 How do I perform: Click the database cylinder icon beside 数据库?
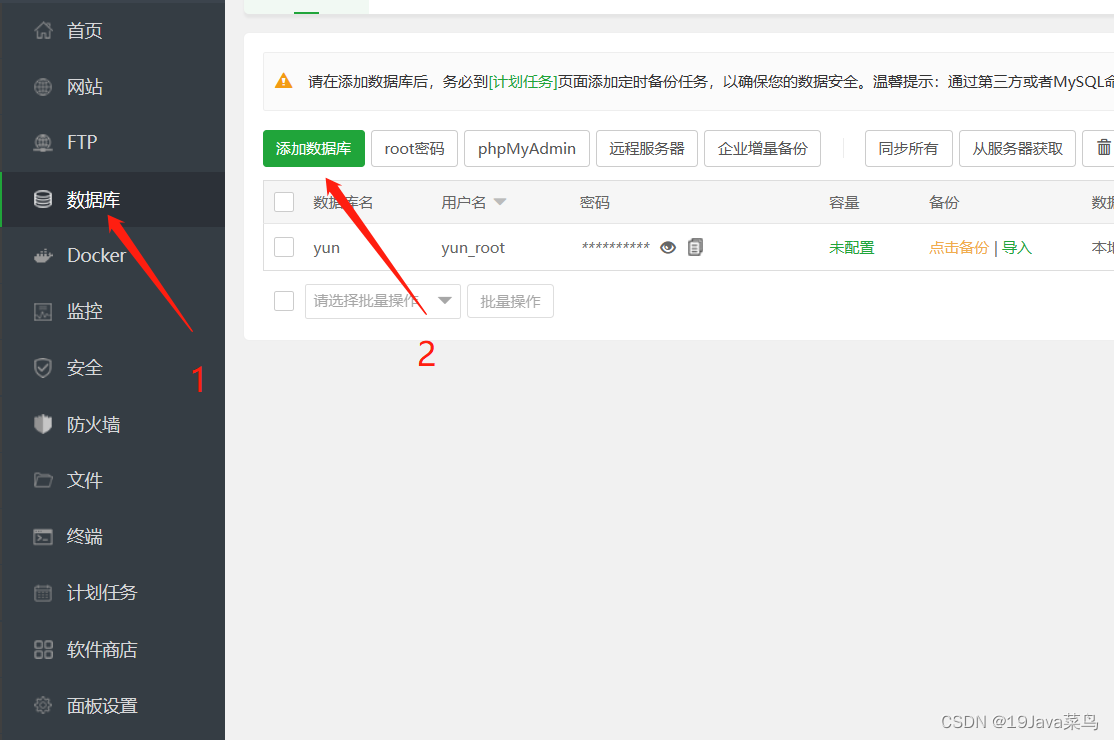coord(43,200)
